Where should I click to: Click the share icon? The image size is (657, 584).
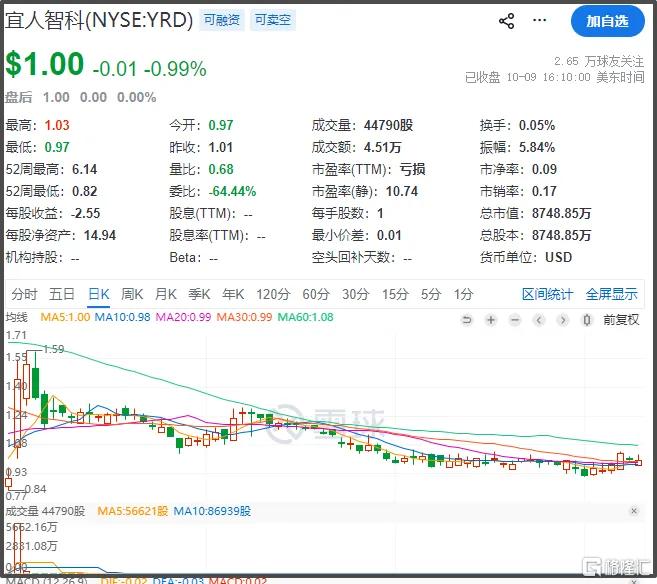506,21
